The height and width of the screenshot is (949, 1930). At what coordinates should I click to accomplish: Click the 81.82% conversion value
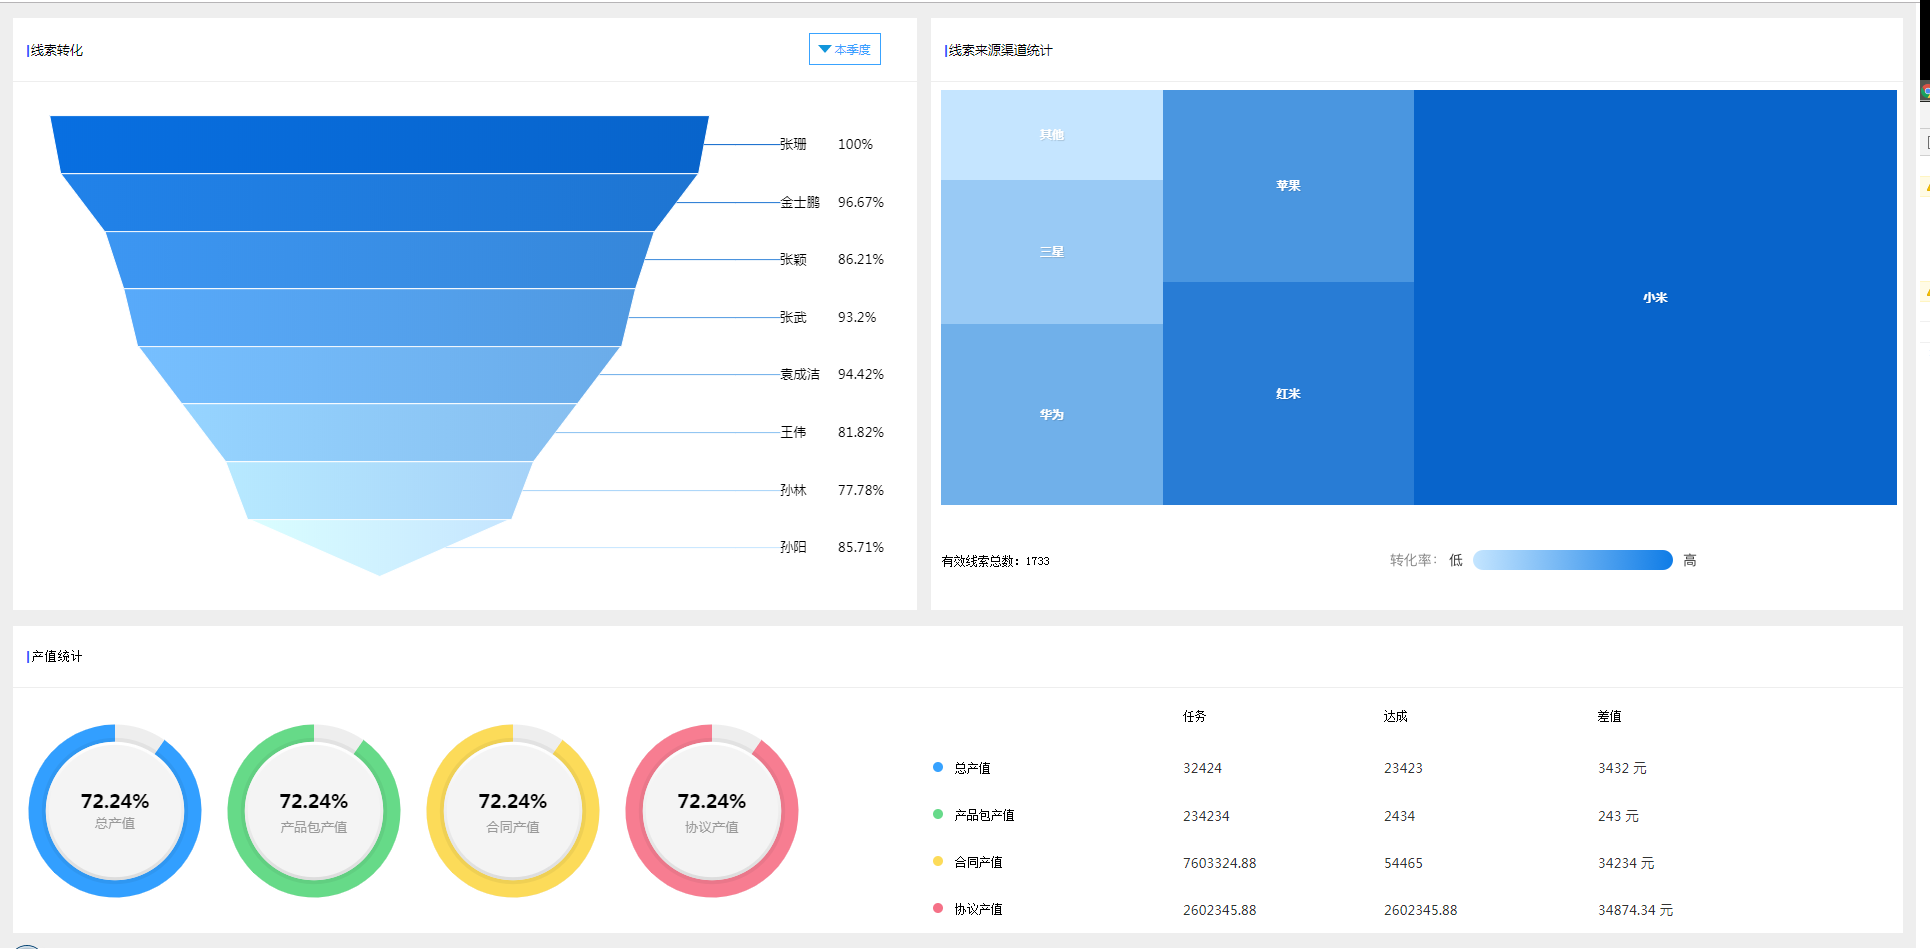[x=861, y=432]
